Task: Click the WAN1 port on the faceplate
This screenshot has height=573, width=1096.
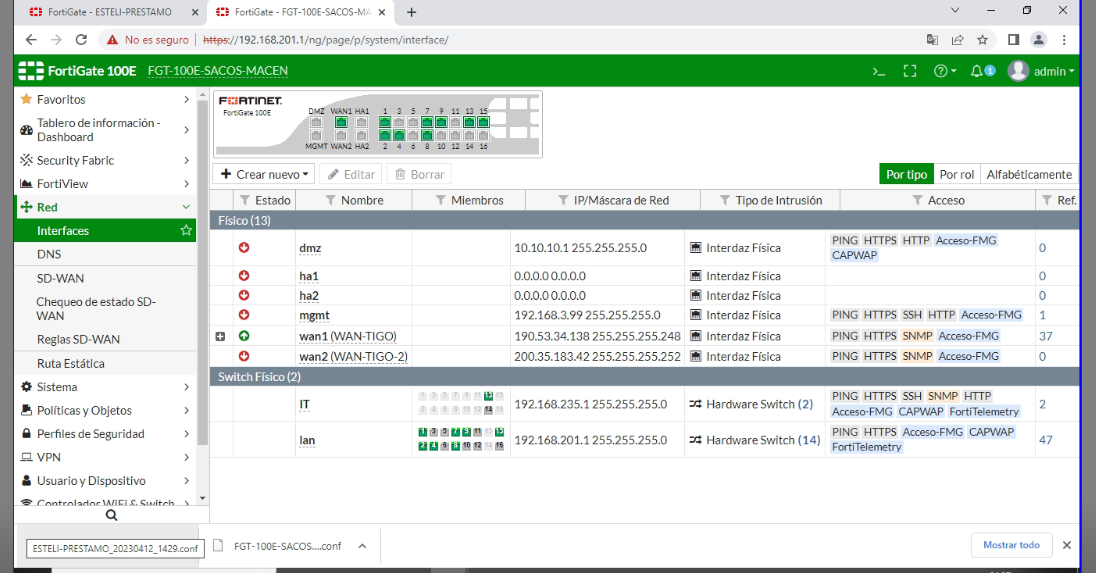Action: pyautogui.click(x=340, y=122)
